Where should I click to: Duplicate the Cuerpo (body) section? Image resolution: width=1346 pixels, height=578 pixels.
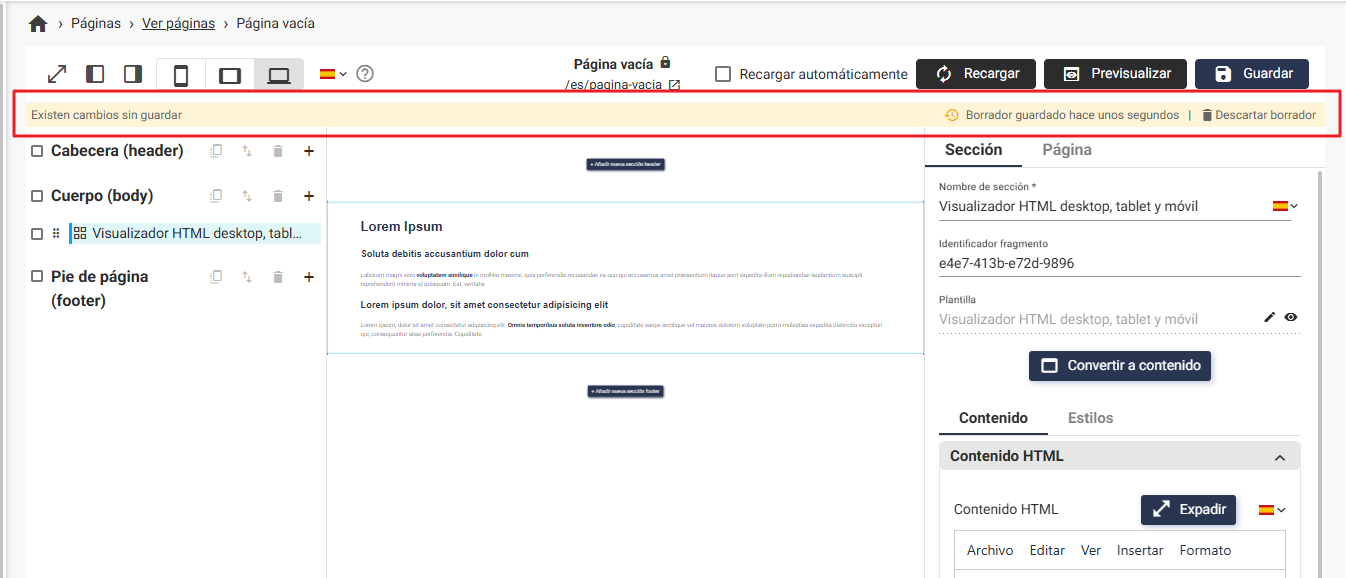(x=216, y=195)
